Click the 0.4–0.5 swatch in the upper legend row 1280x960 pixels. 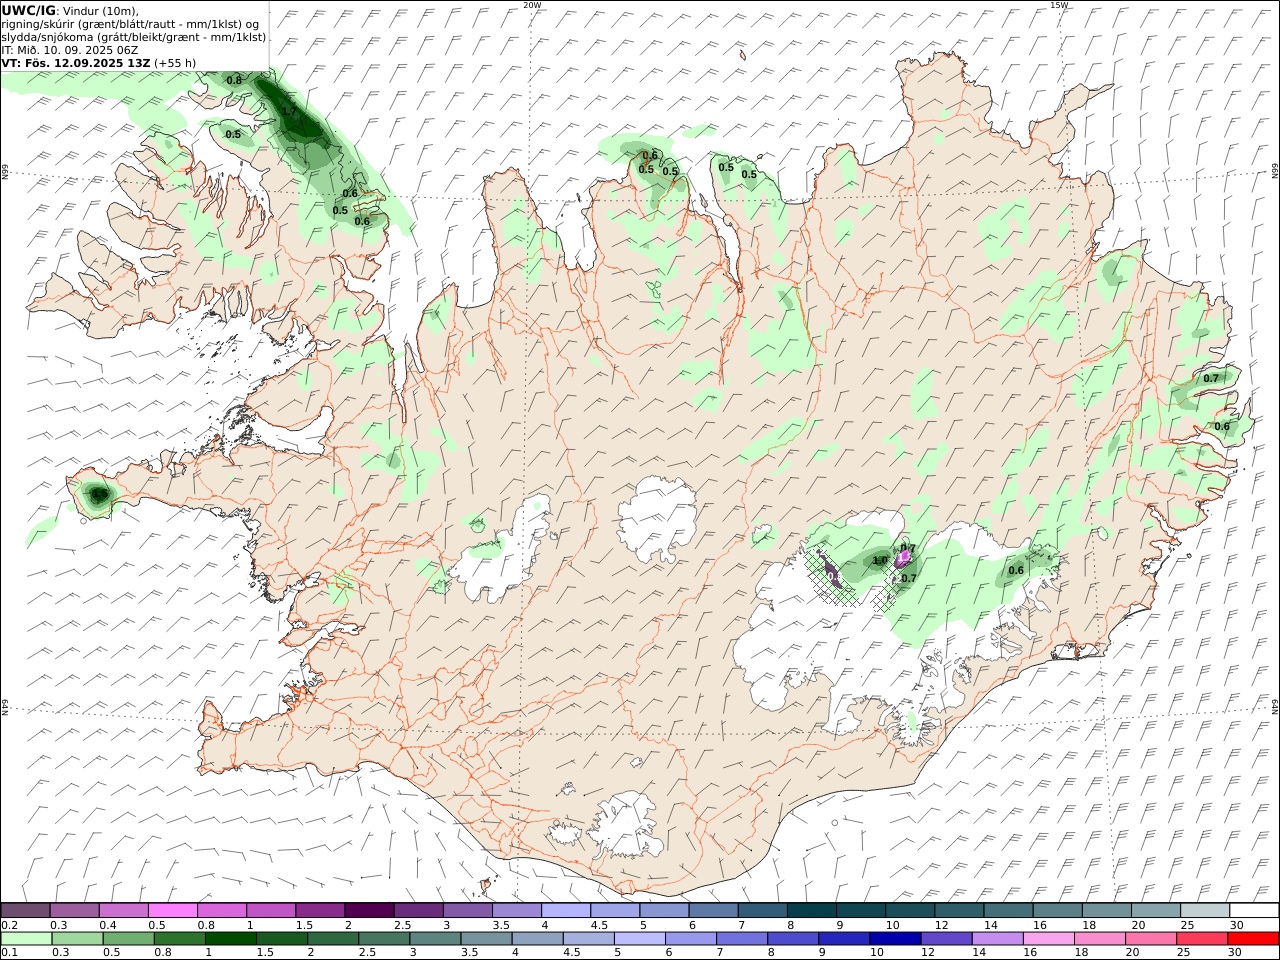123,910
